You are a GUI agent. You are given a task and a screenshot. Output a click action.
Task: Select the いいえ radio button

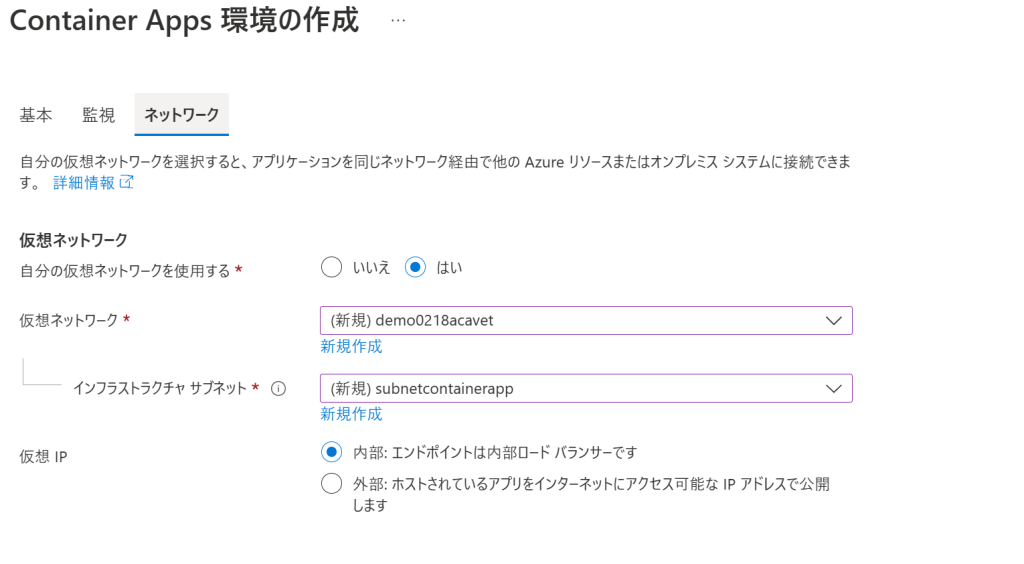(331, 267)
